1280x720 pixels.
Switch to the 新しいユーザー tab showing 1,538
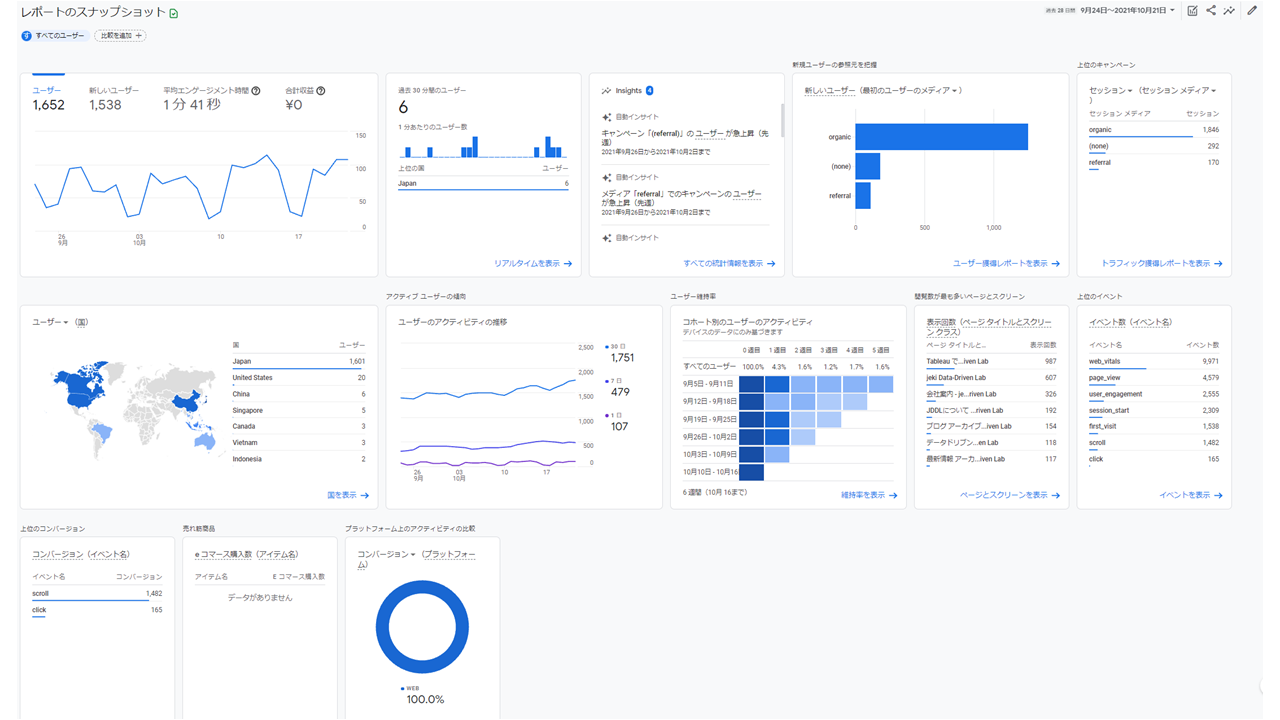113,98
